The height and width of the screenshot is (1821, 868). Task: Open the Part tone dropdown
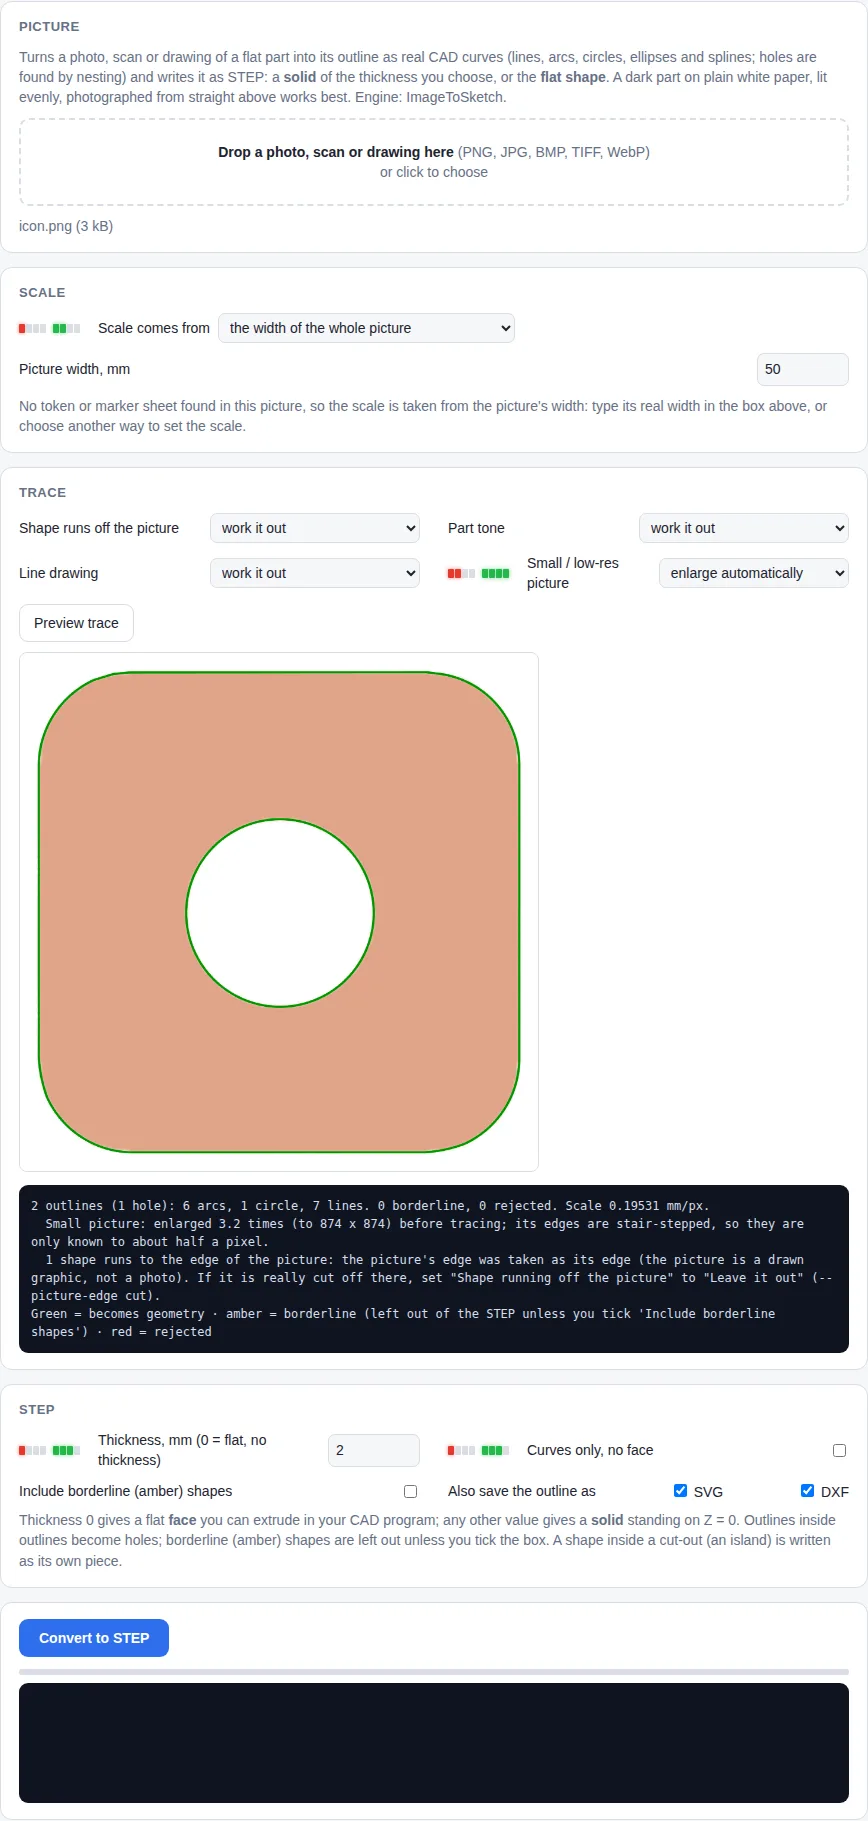pos(744,528)
